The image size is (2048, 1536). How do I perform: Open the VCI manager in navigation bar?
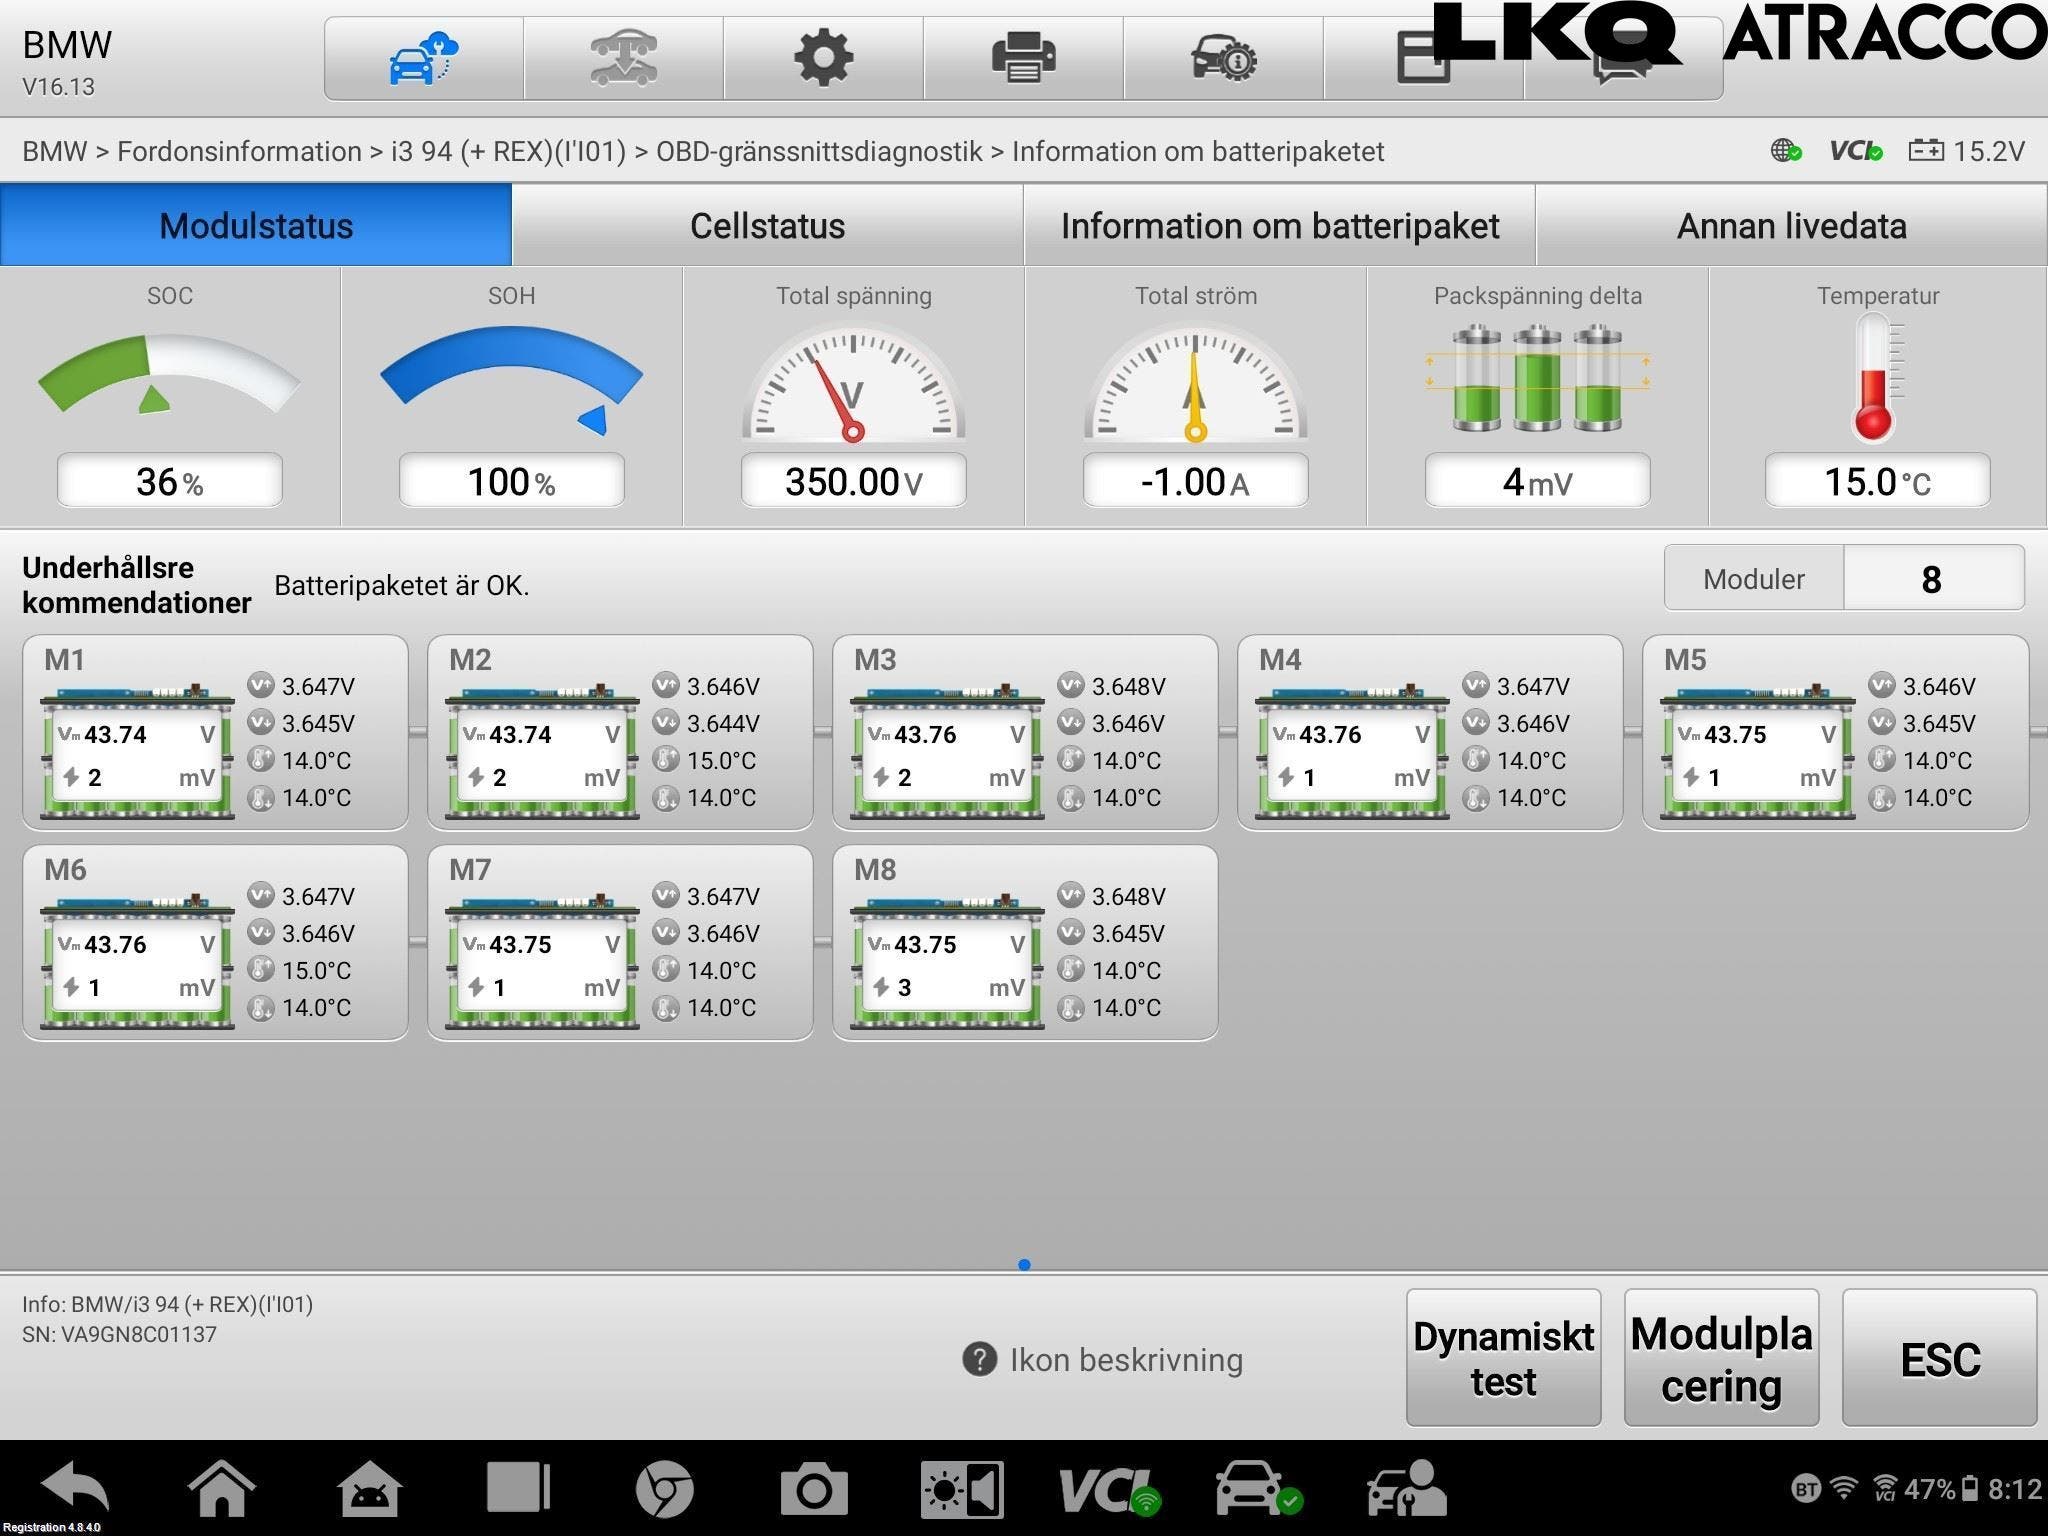[1111, 1489]
